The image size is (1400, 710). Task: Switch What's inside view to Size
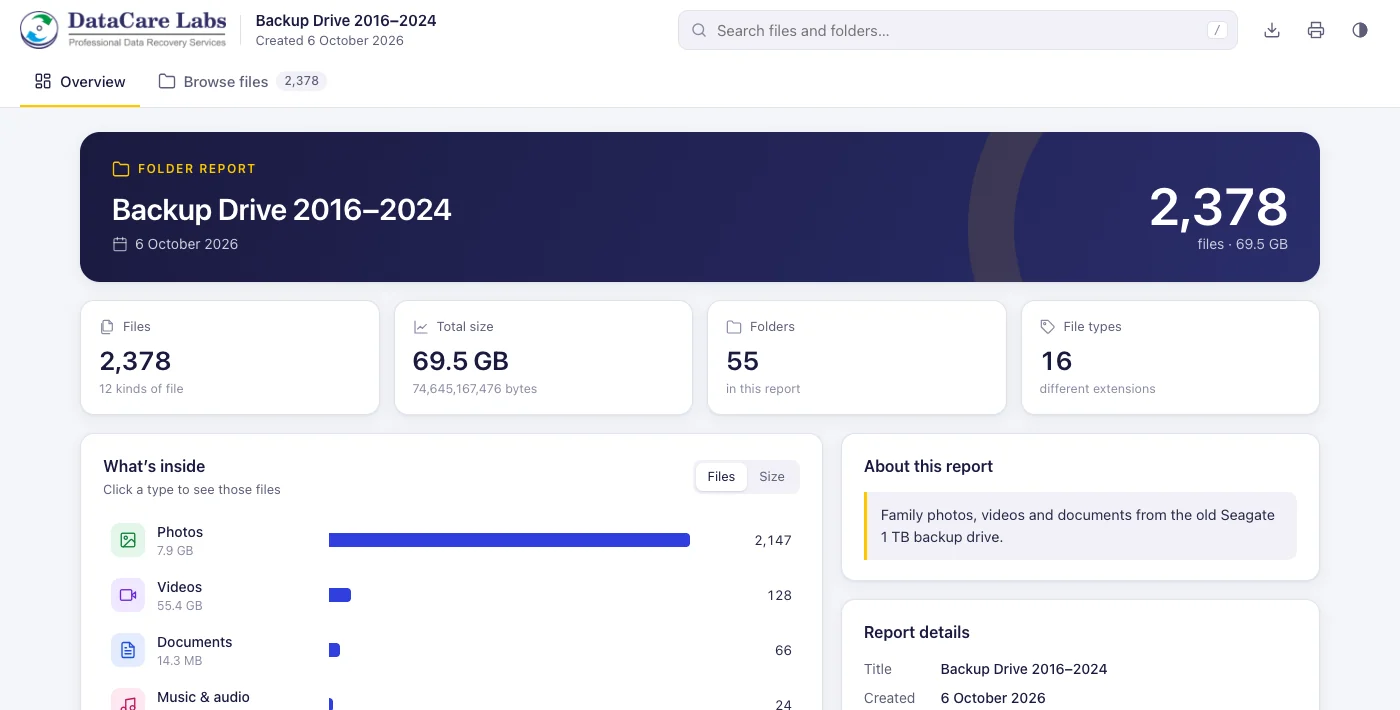click(772, 477)
